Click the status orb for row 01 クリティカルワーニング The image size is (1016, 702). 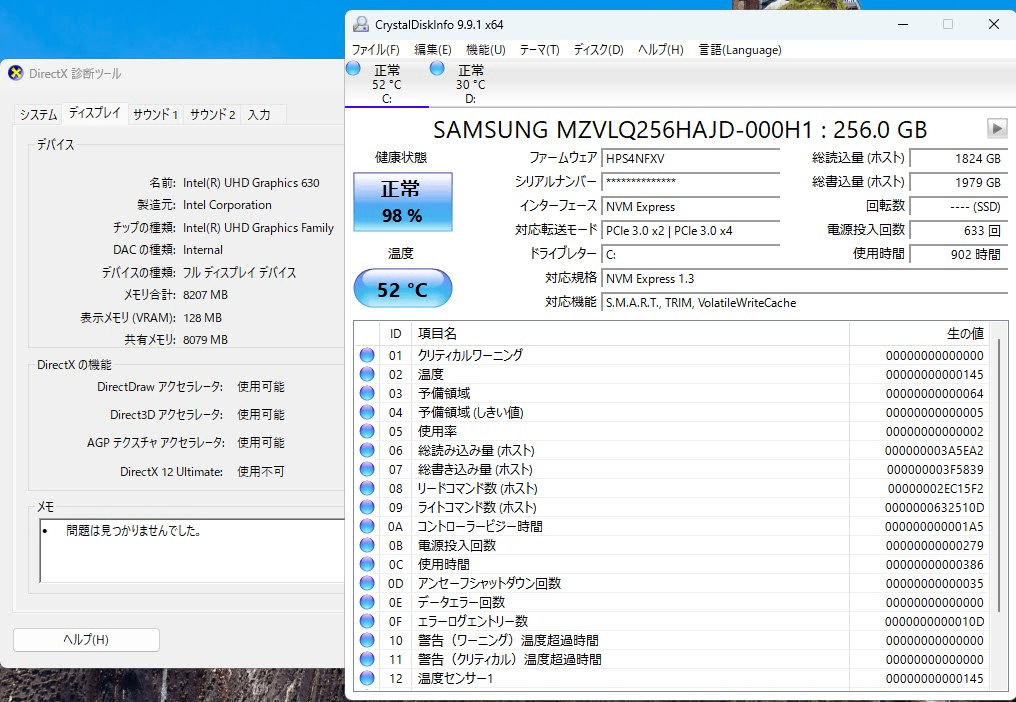coord(367,355)
